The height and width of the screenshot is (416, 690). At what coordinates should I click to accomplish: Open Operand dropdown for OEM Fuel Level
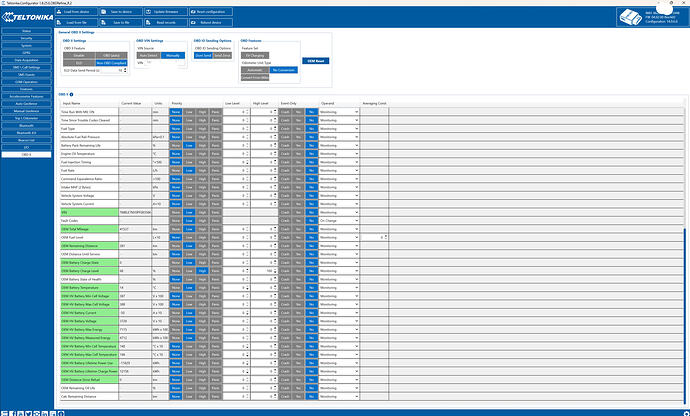(339, 237)
